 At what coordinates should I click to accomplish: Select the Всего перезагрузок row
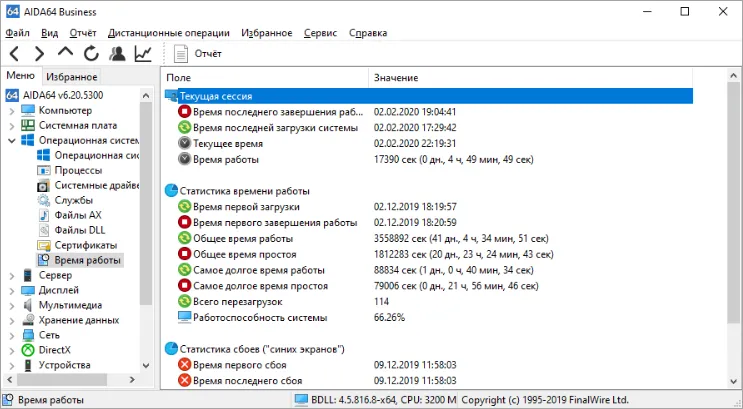click(x=428, y=302)
